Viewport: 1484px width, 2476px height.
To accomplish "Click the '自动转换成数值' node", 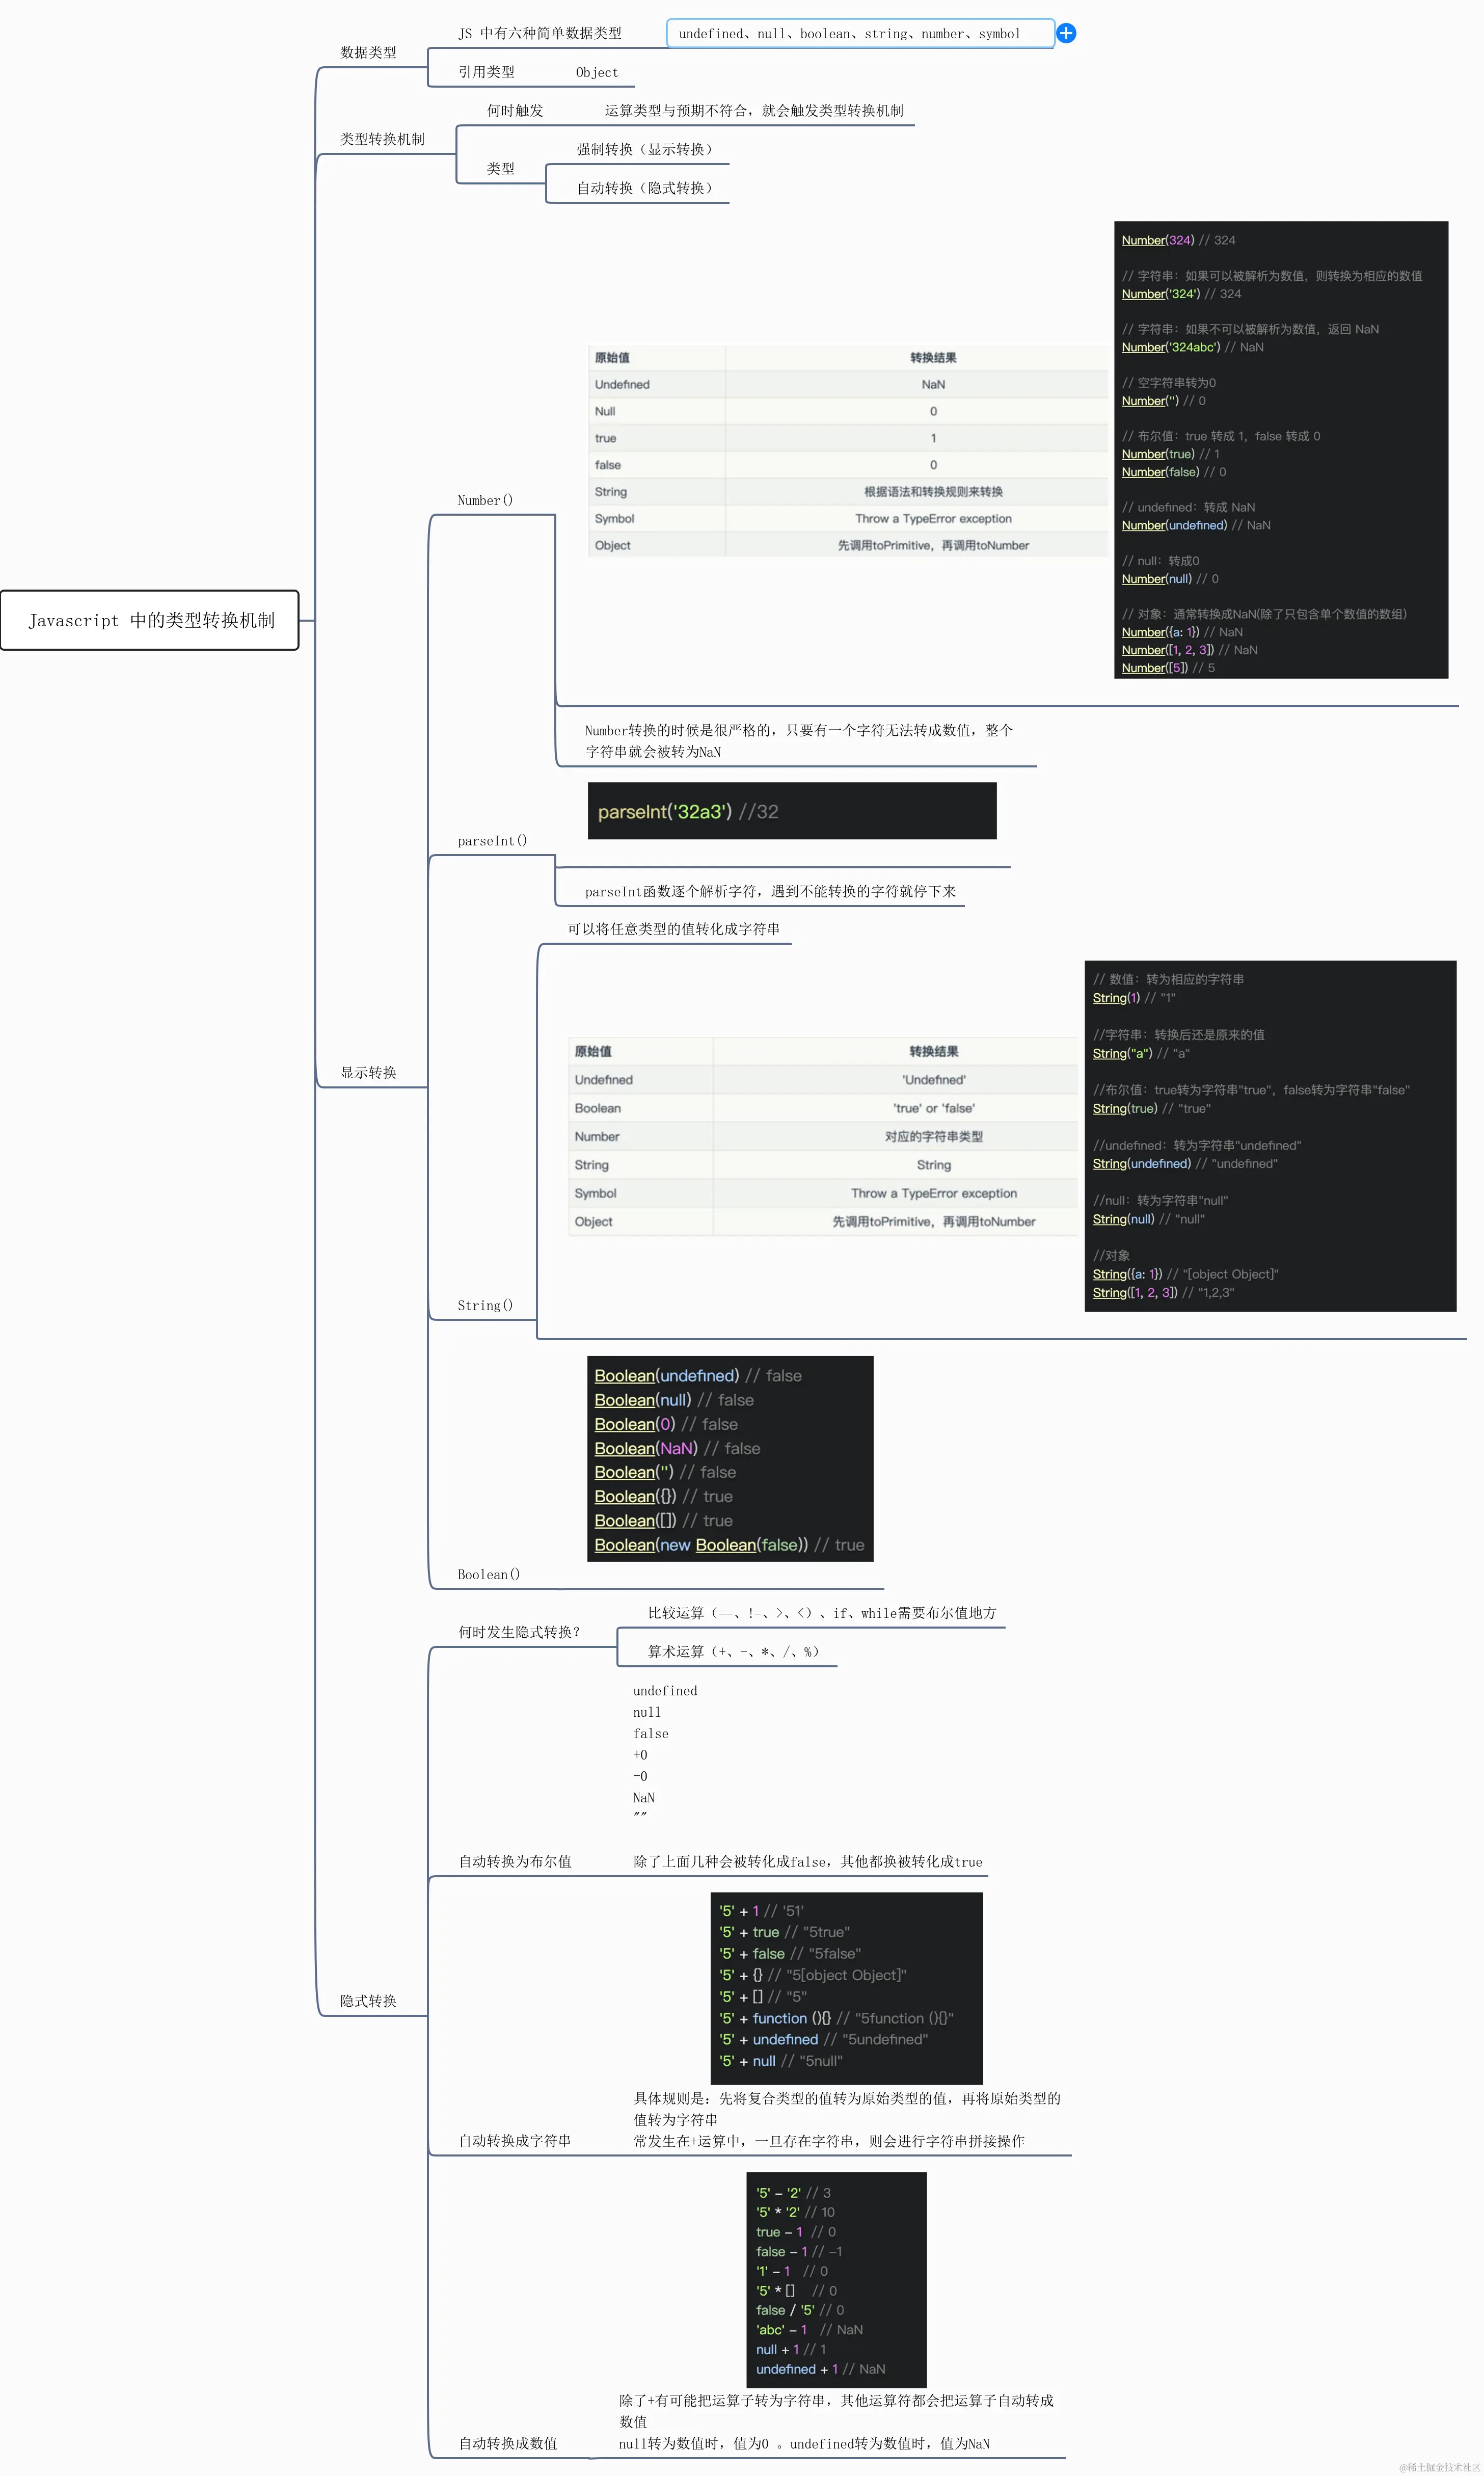I will point(508,2443).
